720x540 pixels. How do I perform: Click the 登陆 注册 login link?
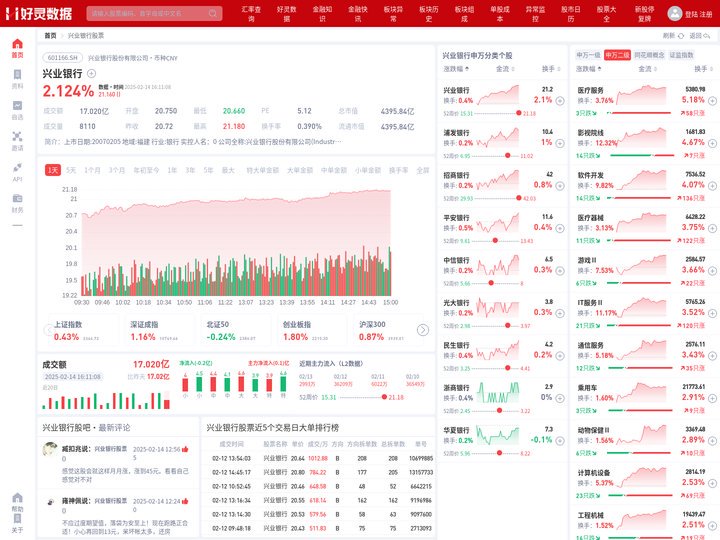698,14
